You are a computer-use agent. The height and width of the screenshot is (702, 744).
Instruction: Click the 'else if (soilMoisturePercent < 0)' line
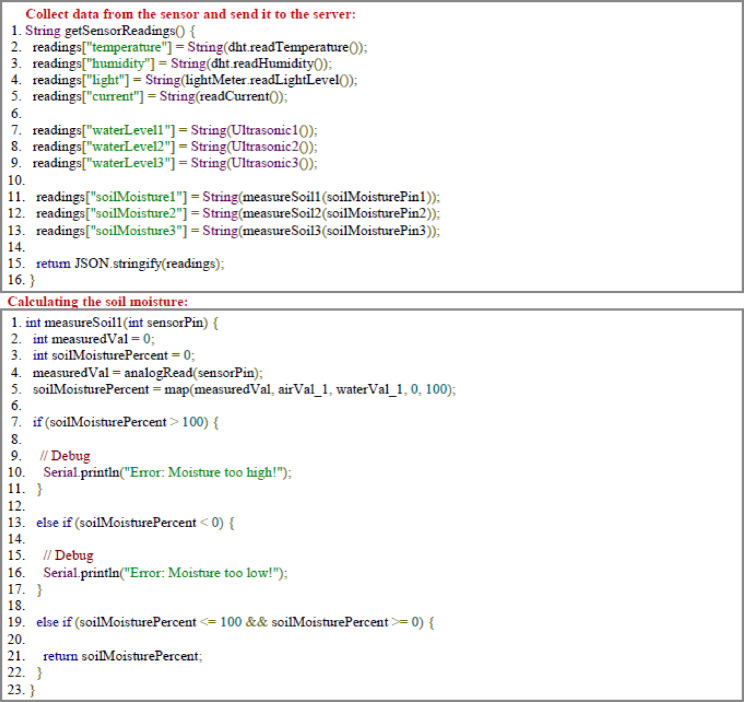point(135,523)
